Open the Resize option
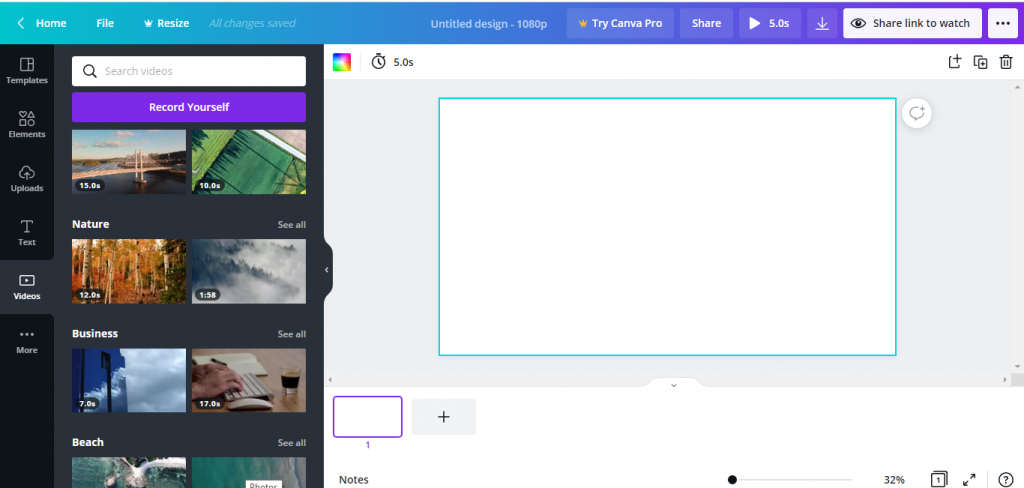 point(167,23)
